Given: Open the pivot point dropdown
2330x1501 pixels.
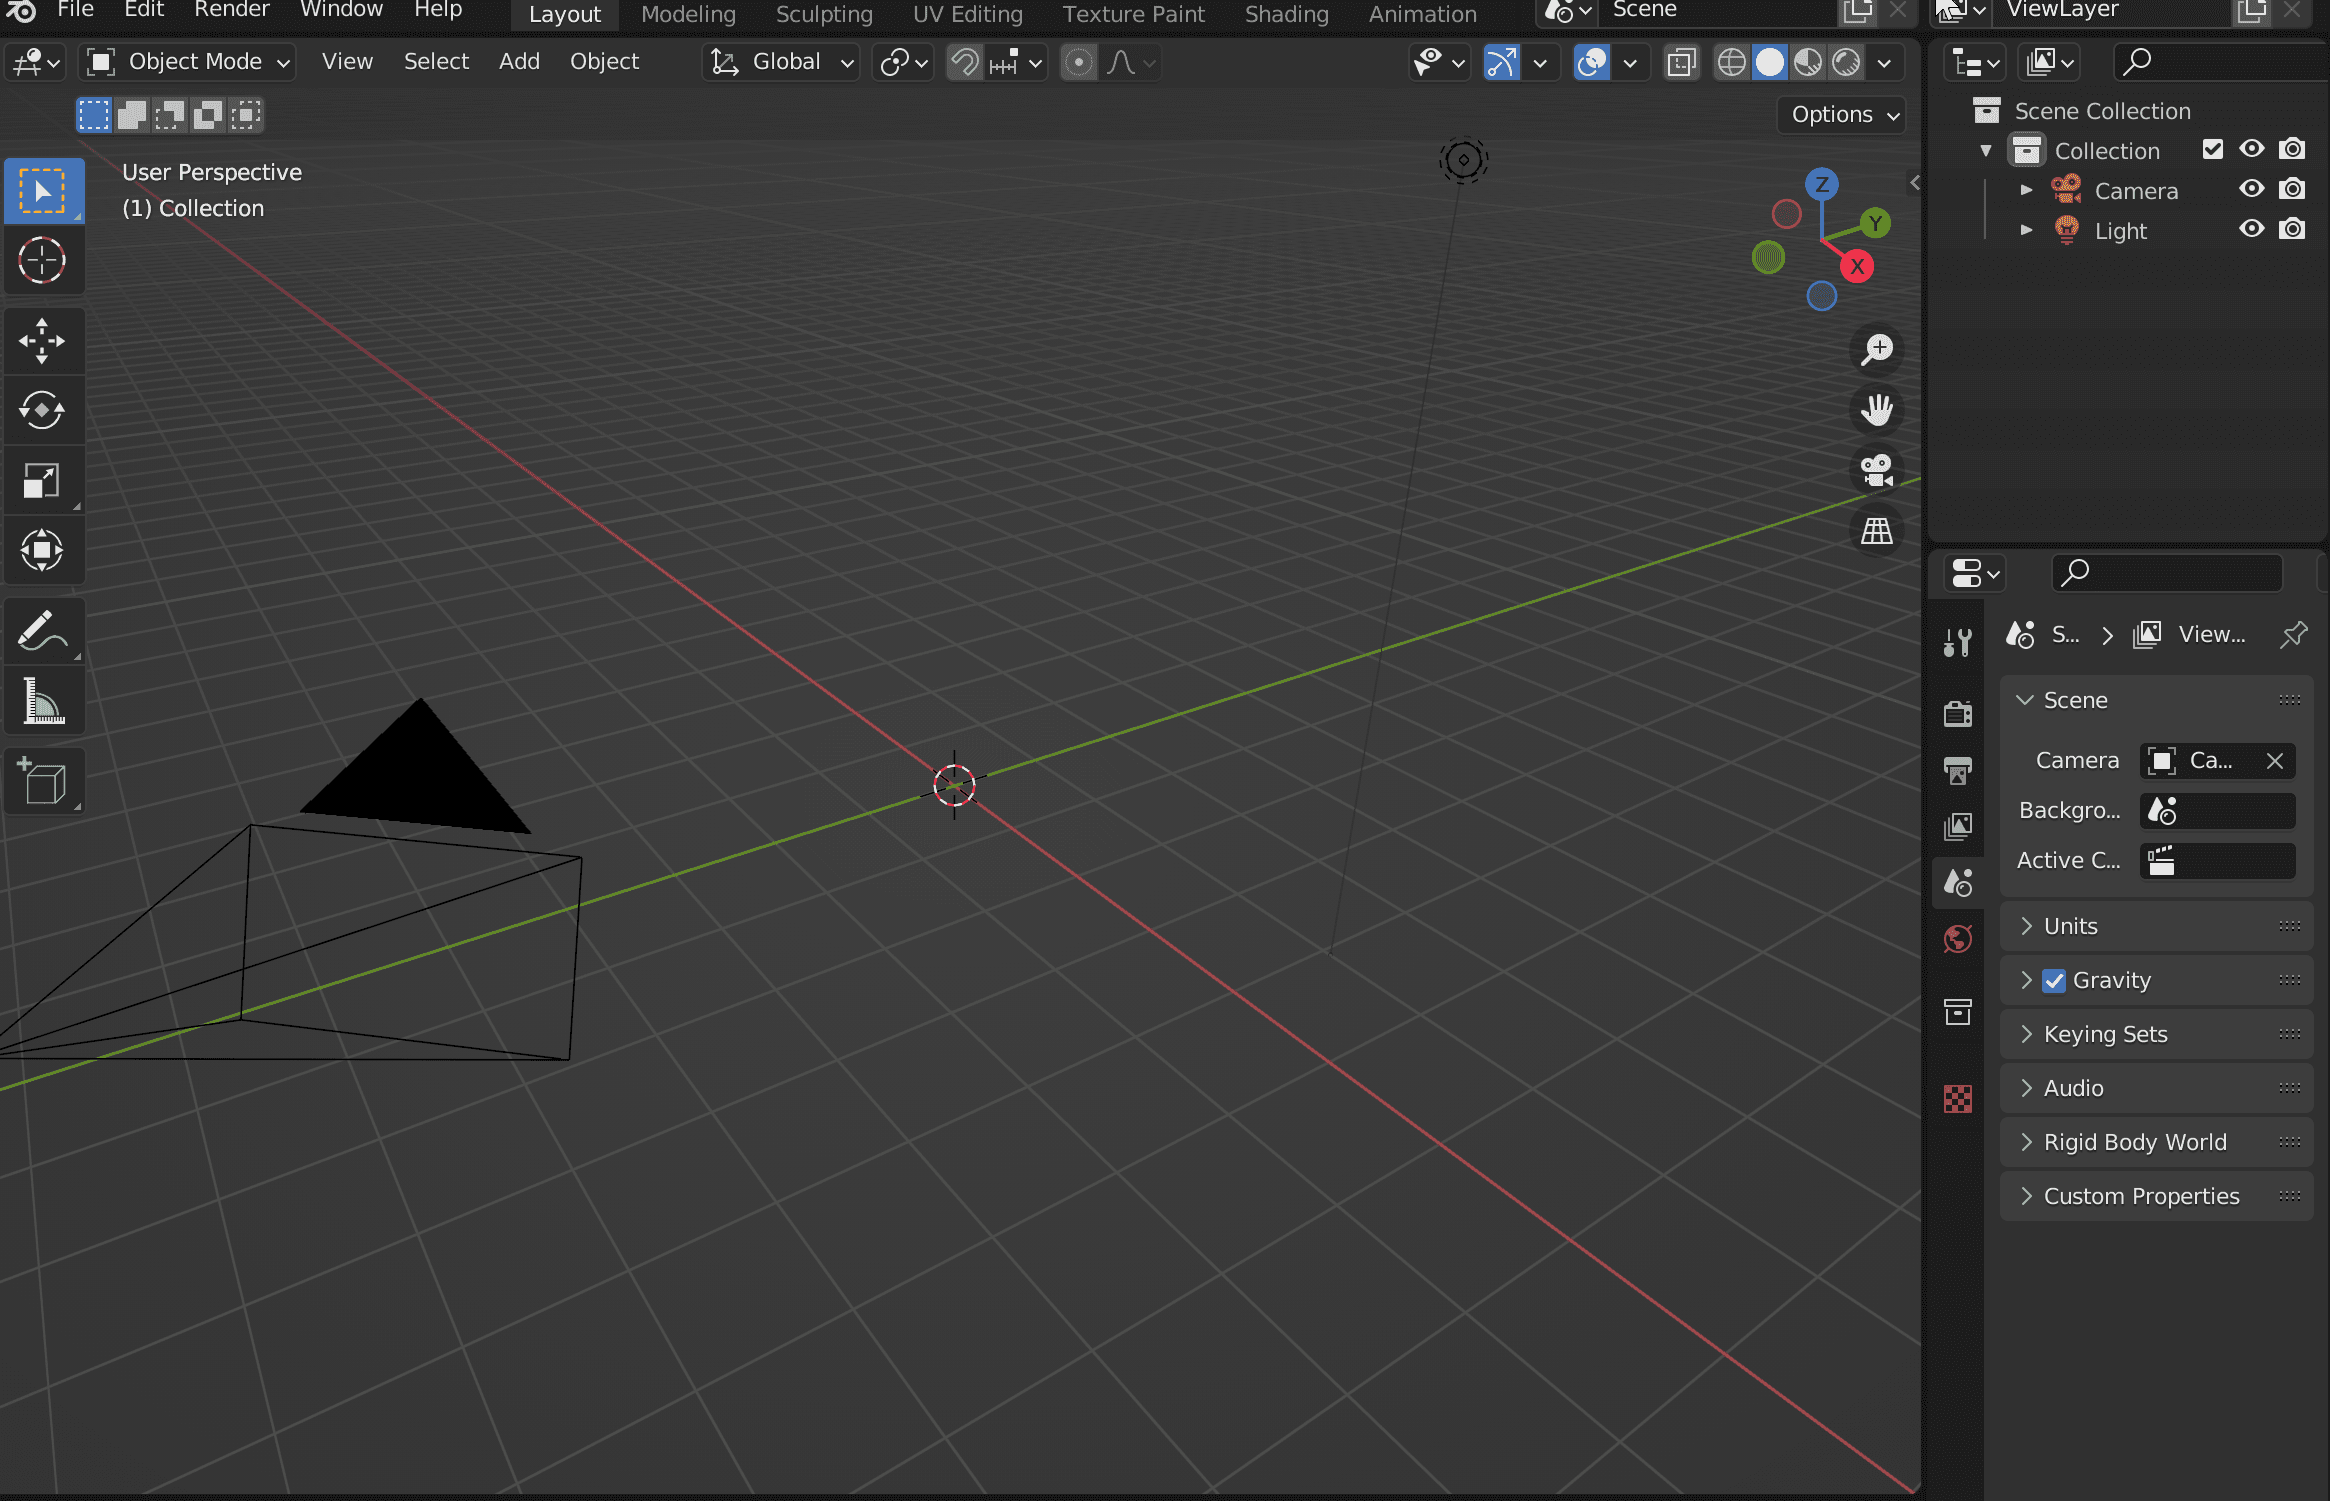Looking at the screenshot, I should pos(903,62).
